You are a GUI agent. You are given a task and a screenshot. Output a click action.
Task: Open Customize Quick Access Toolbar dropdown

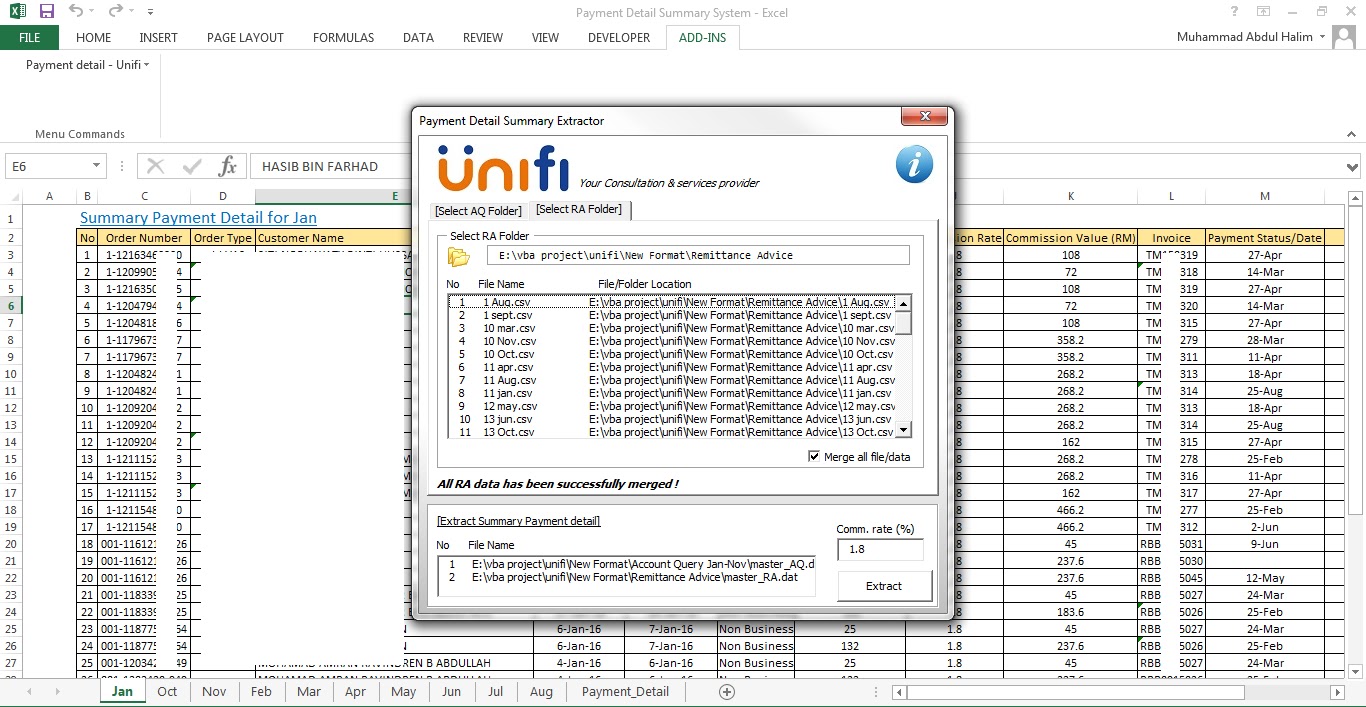(150, 12)
